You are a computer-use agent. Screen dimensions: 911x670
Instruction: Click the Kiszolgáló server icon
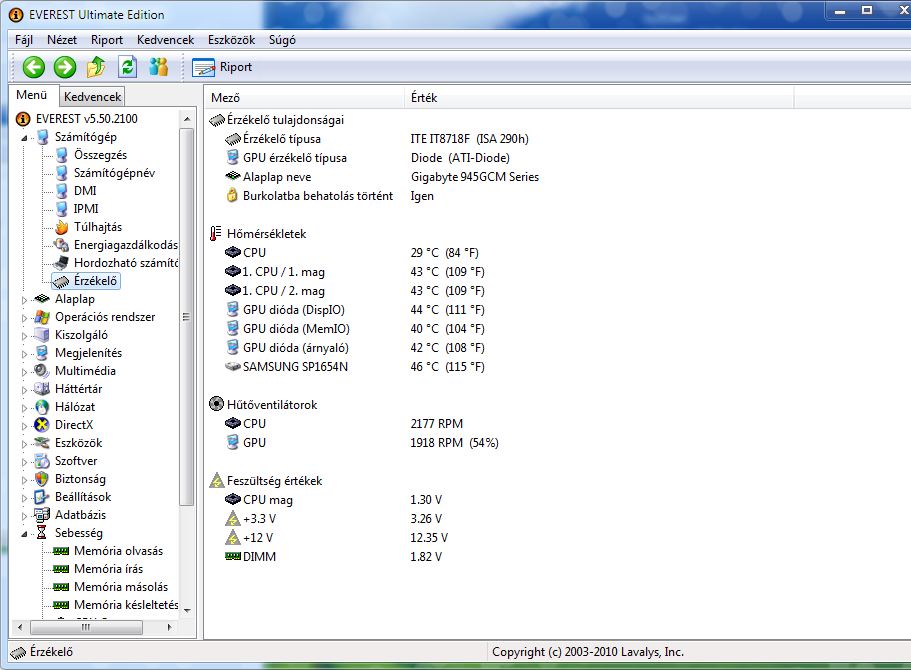(42, 335)
